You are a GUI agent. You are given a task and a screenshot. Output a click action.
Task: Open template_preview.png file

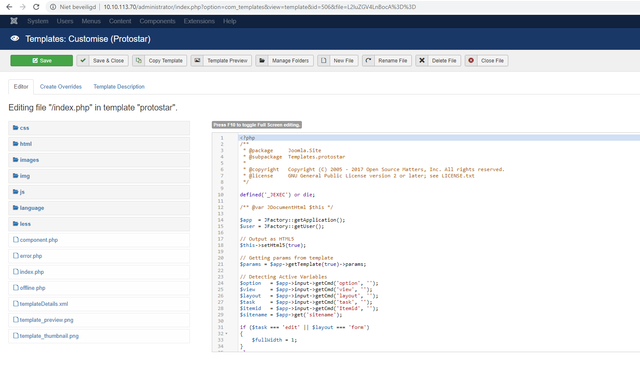[99, 320]
